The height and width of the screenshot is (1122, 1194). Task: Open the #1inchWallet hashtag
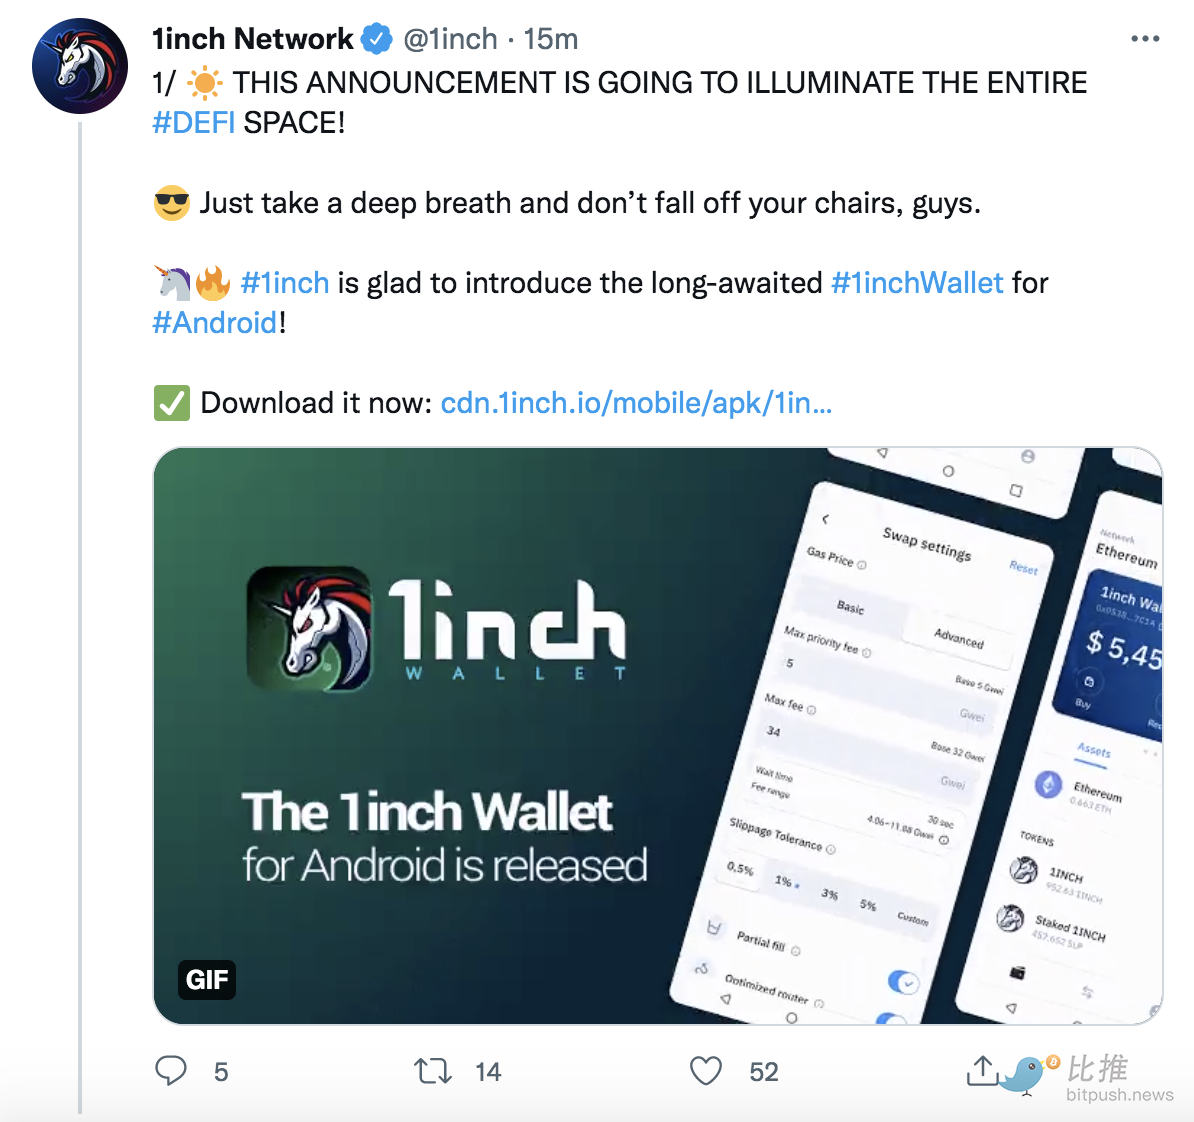tap(917, 283)
